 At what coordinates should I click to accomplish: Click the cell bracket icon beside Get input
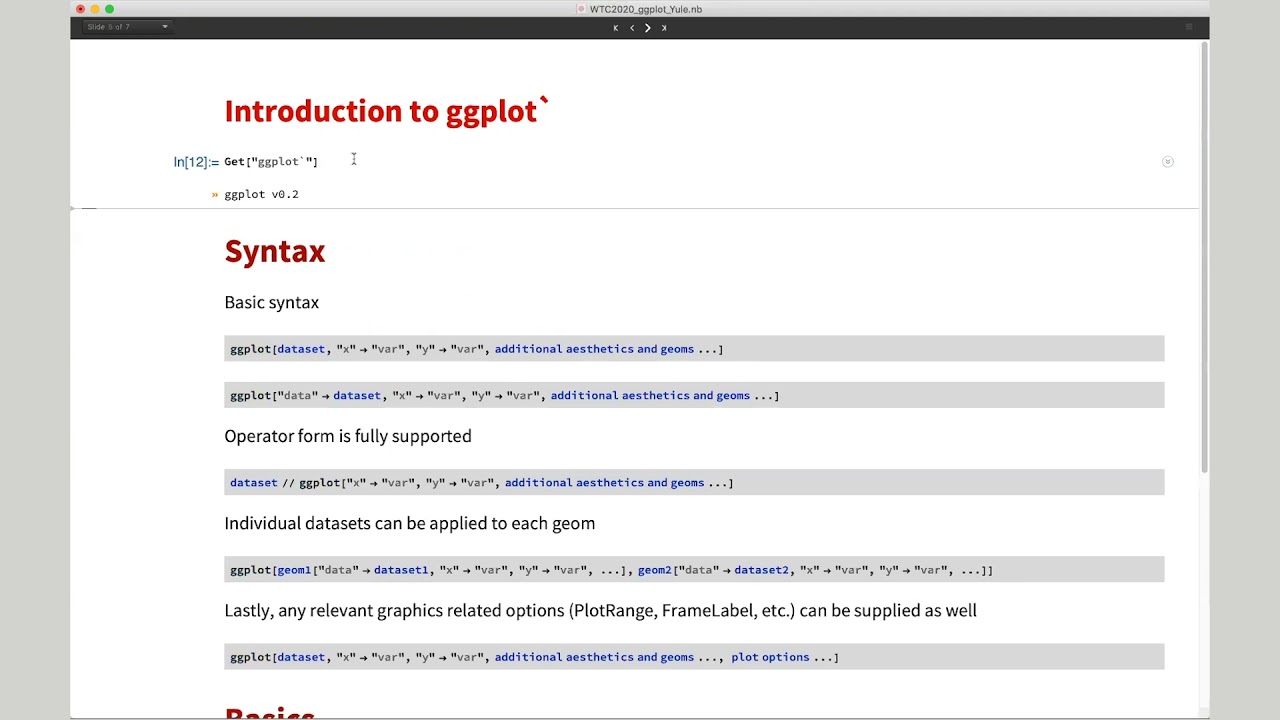pyautogui.click(x=1167, y=161)
